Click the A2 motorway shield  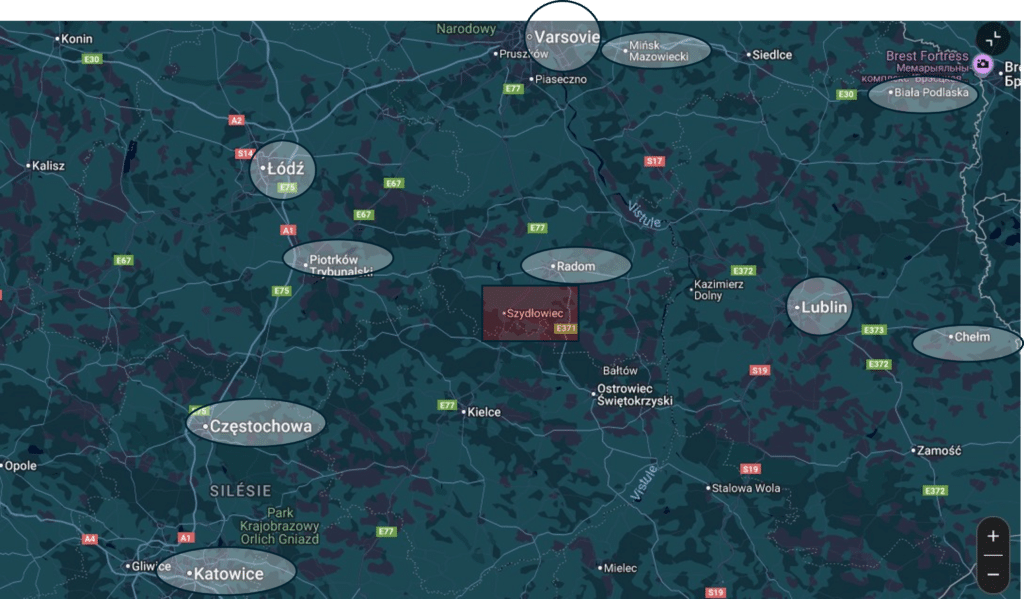tap(236, 120)
